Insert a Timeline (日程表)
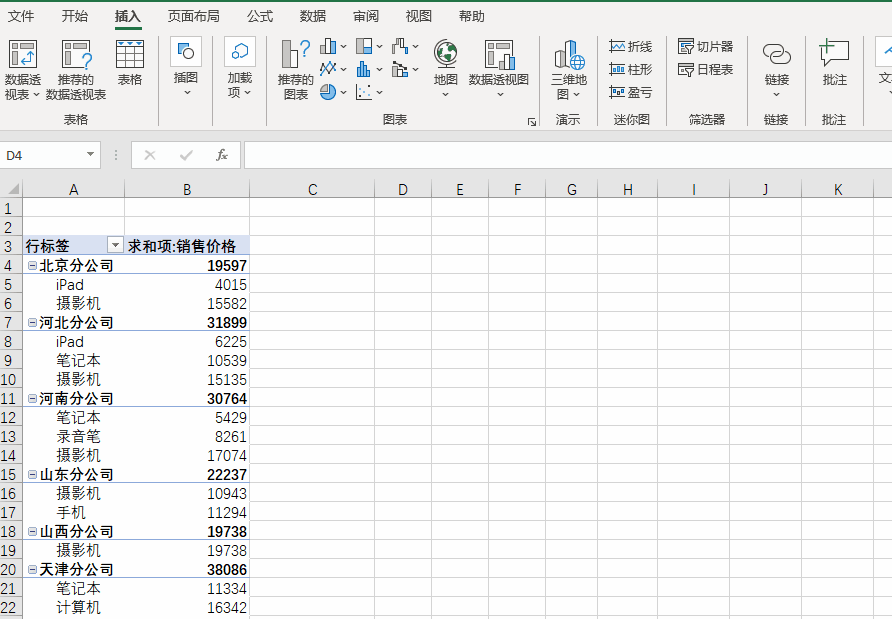The image size is (892, 619). (x=705, y=69)
